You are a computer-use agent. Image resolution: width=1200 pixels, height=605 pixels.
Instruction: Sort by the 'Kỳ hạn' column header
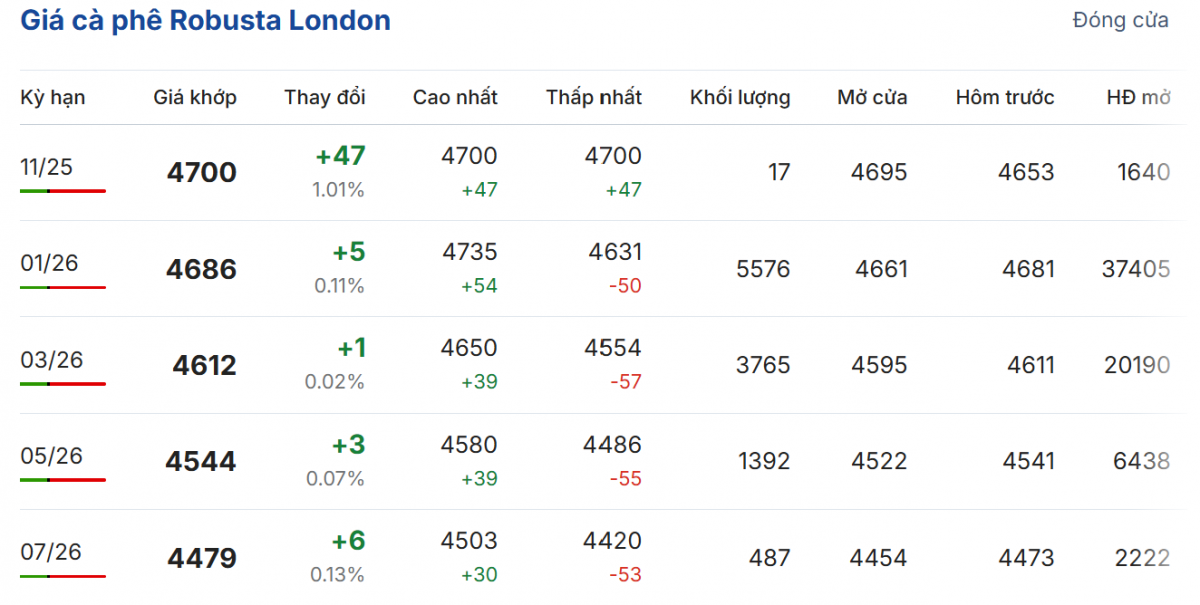tap(53, 97)
